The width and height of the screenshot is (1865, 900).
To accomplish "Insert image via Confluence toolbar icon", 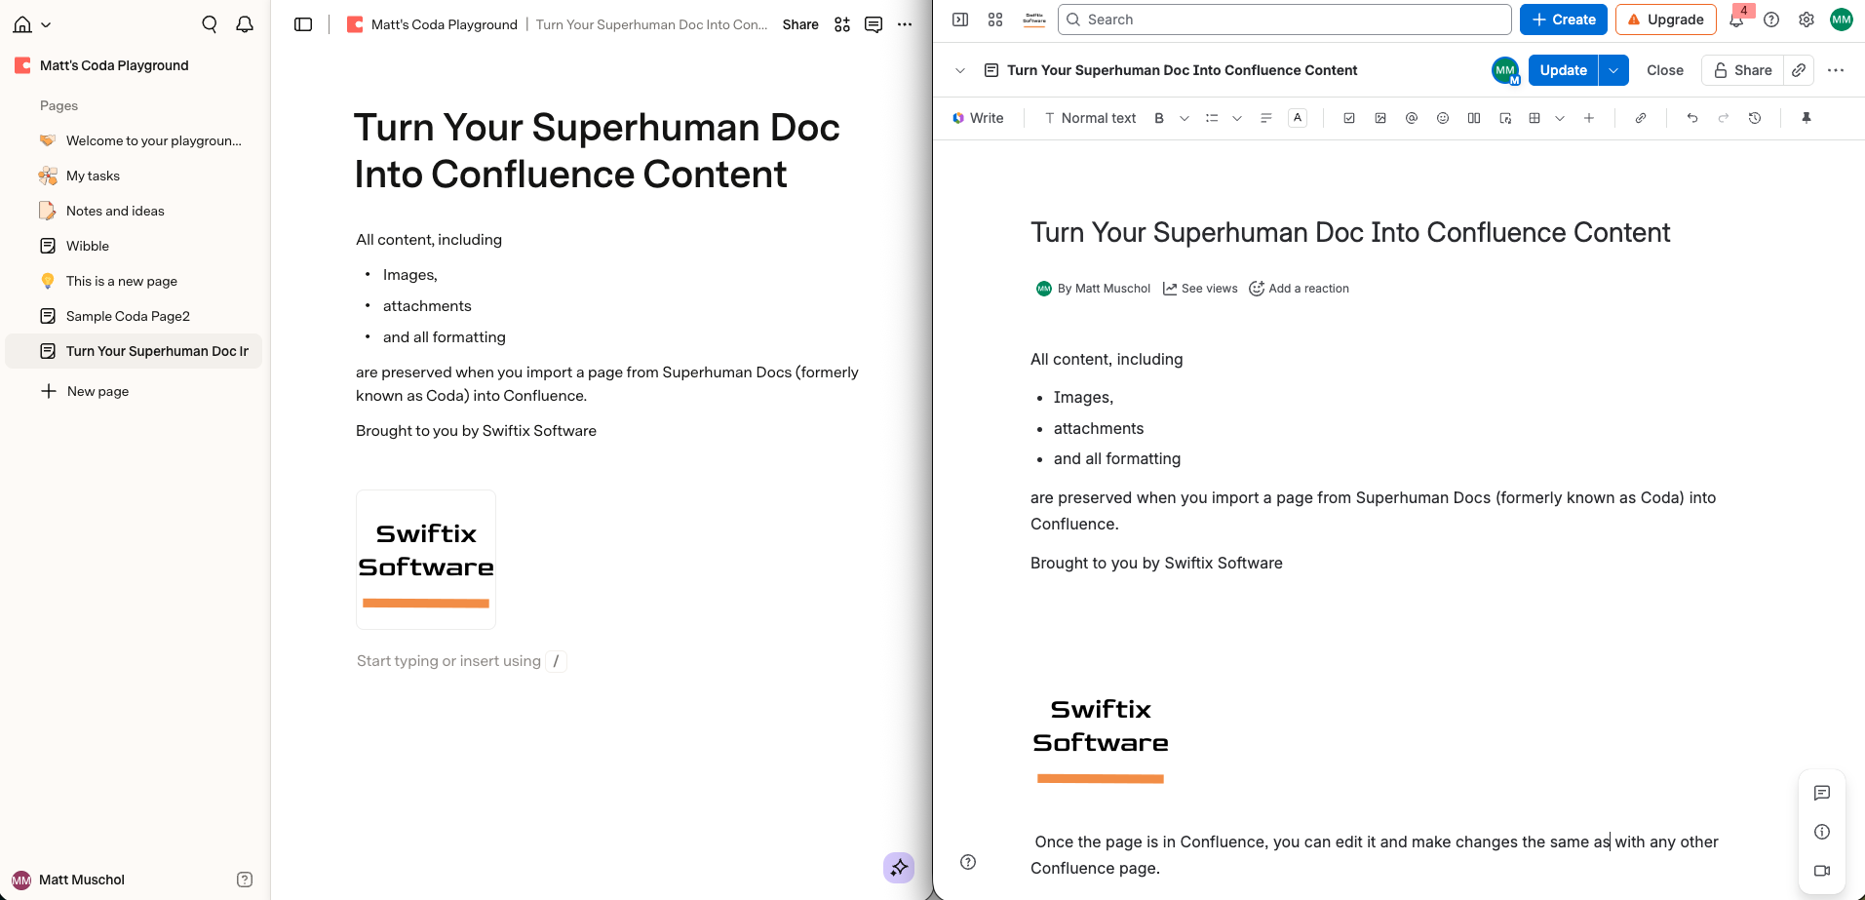I will [1380, 118].
